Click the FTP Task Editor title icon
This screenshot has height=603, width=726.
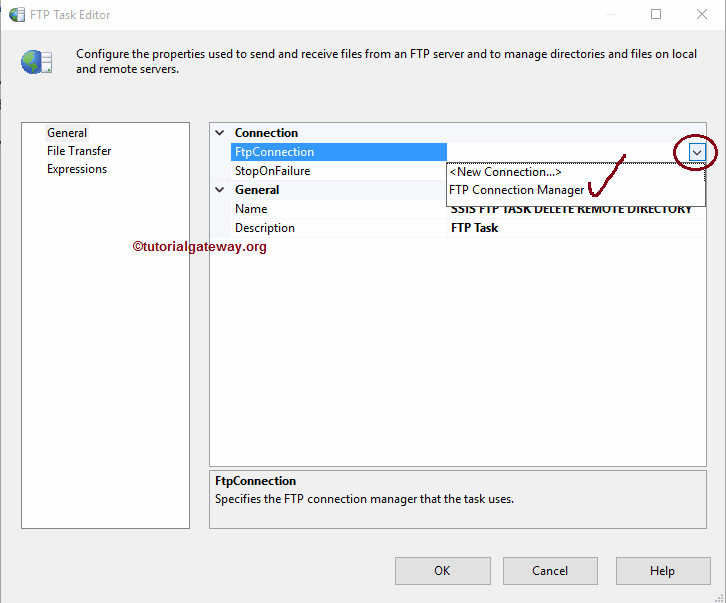point(17,14)
